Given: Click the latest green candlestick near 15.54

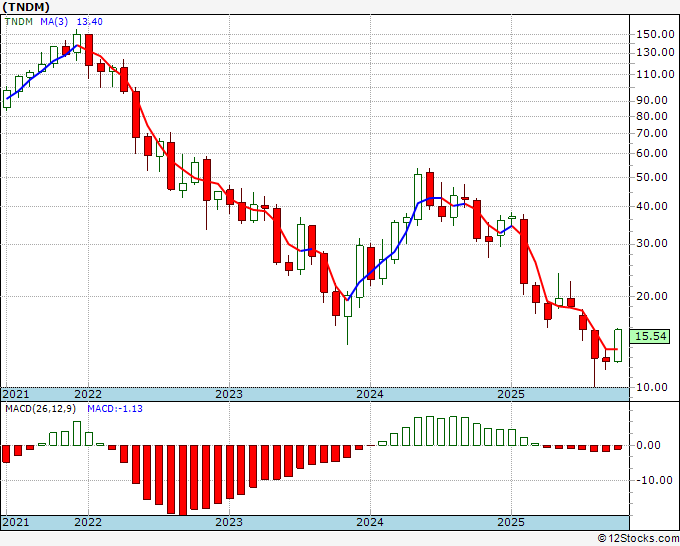Looking at the screenshot, I should click(x=618, y=345).
